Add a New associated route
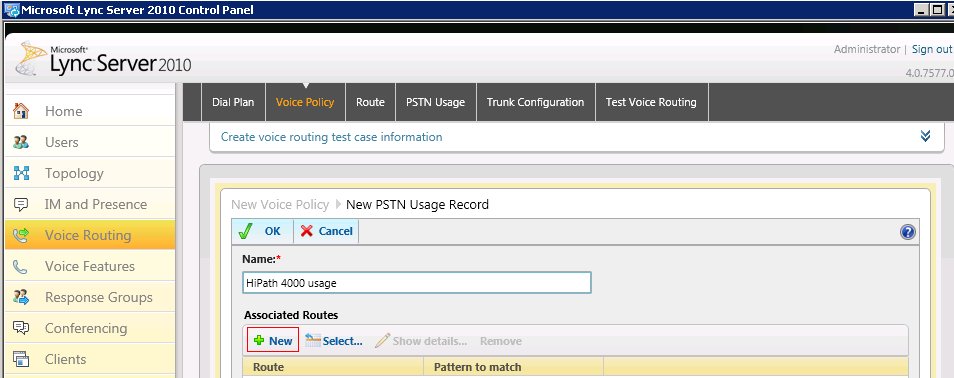Screen dimensions: 954x378 tap(273, 341)
